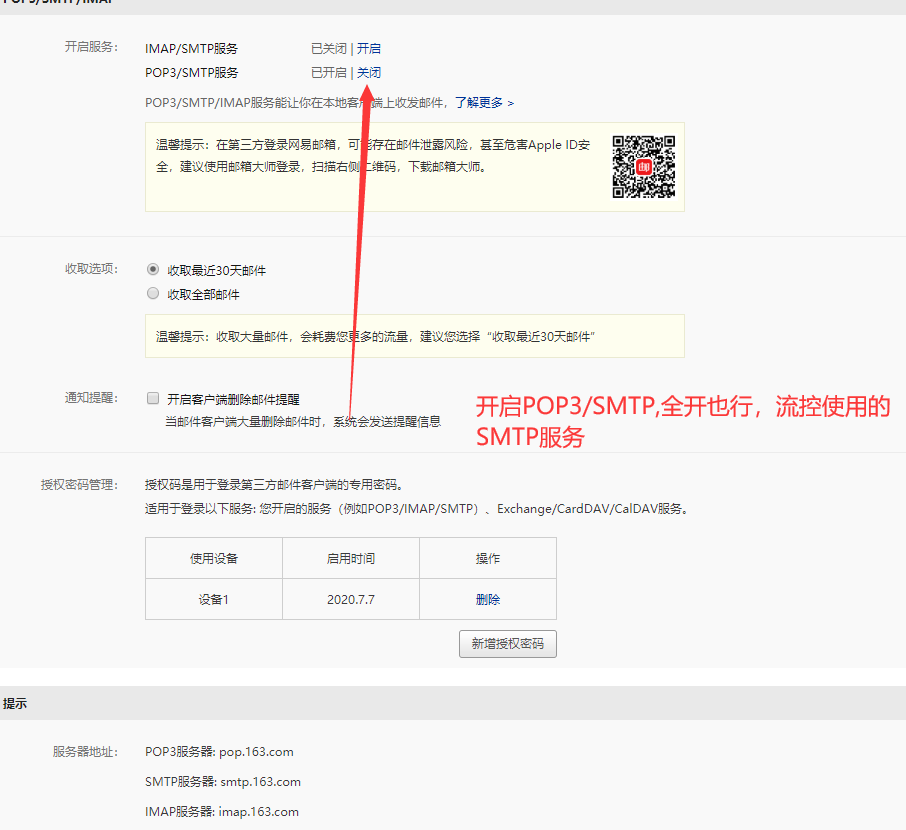Click the QR code image
The width and height of the screenshot is (906, 830).
click(x=644, y=167)
